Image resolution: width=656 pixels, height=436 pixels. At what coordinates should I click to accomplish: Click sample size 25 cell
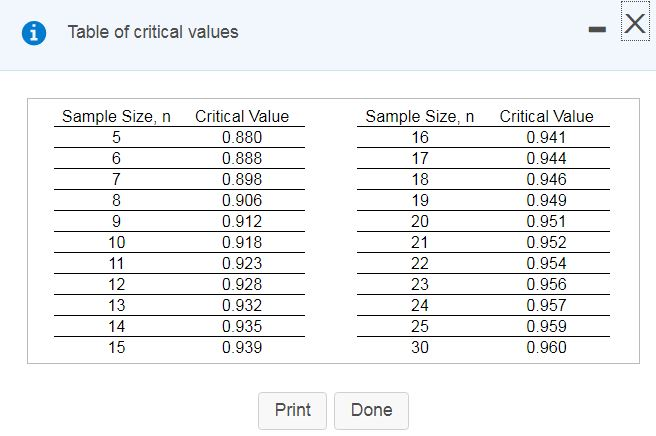(420, 326)
